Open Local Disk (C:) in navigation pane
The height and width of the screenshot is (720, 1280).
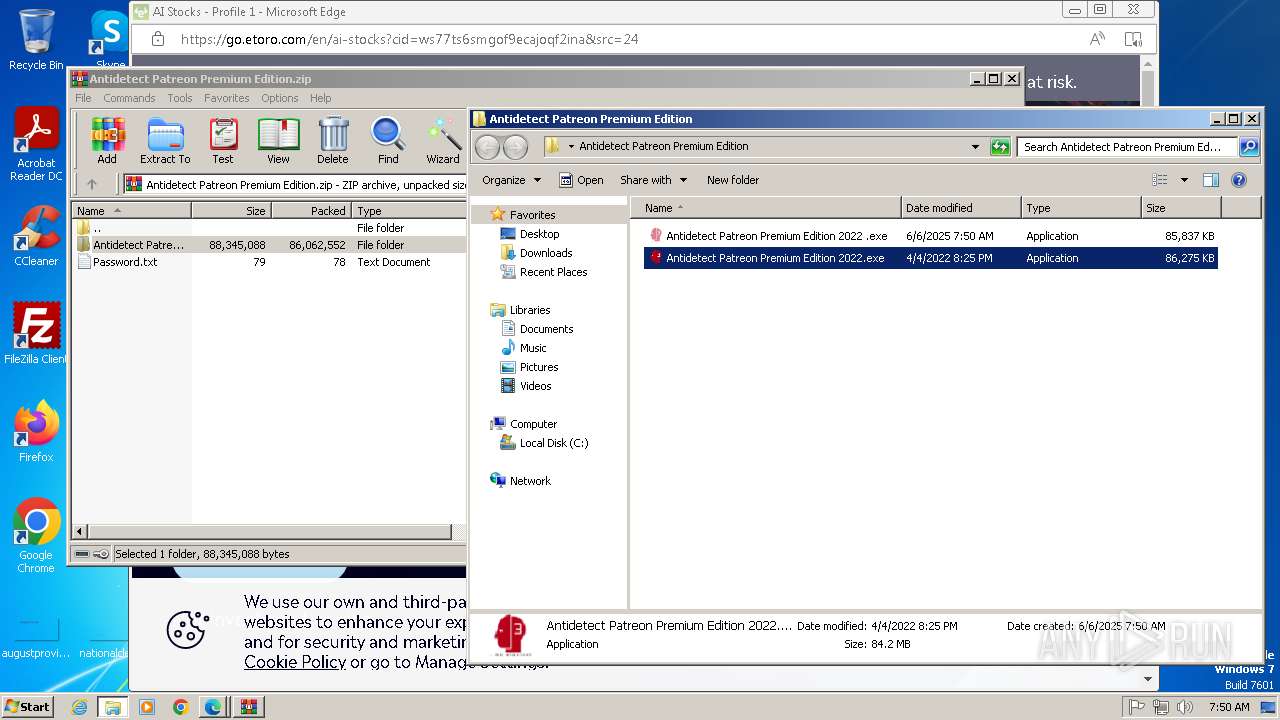[554, 443]
